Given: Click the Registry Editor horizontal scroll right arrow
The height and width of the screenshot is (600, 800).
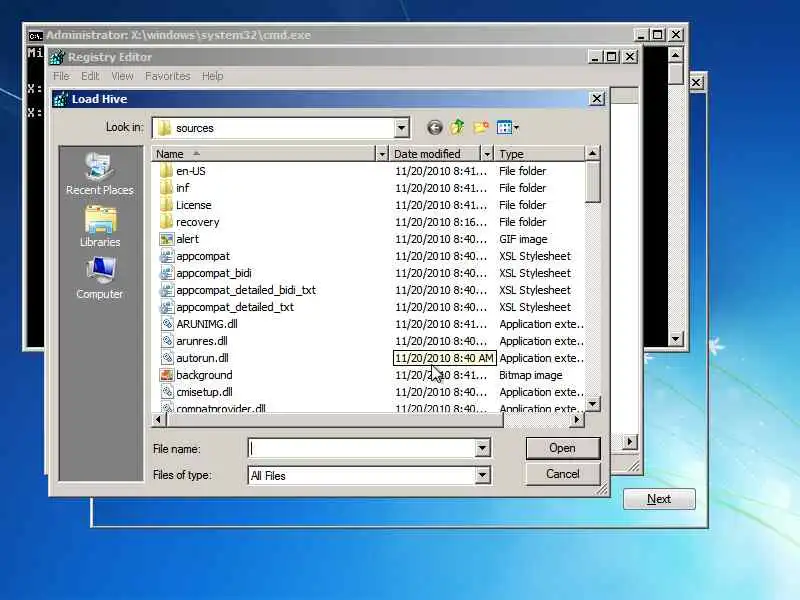Looking at the screenshot, I should point(630,442).
